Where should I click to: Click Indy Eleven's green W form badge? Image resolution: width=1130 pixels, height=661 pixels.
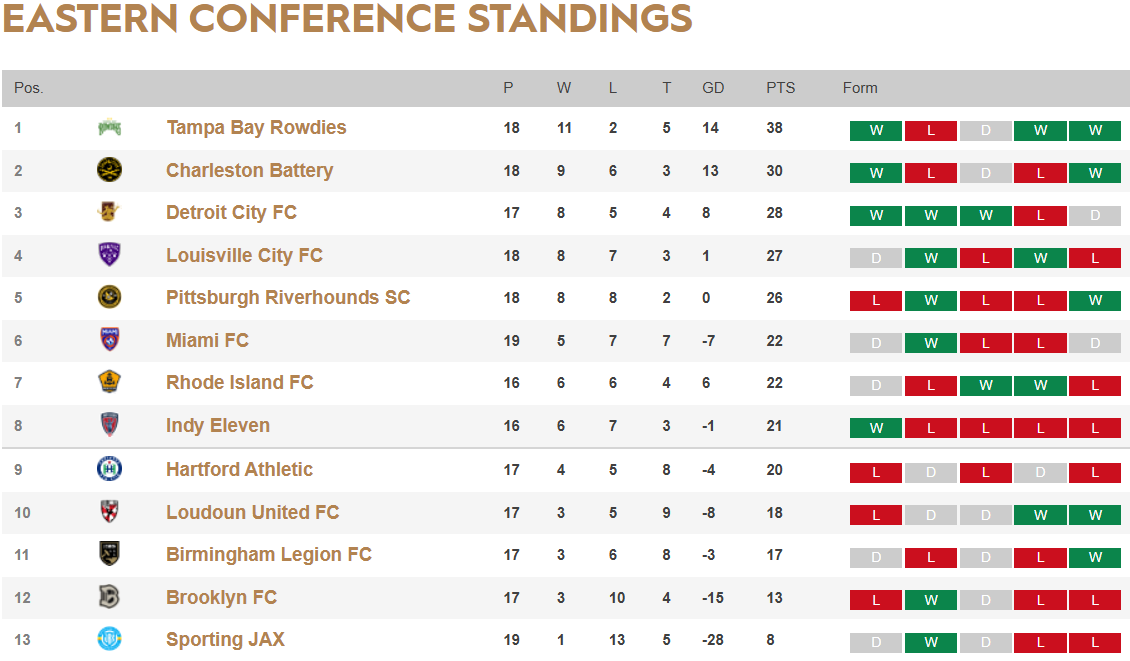click(876, 428)
